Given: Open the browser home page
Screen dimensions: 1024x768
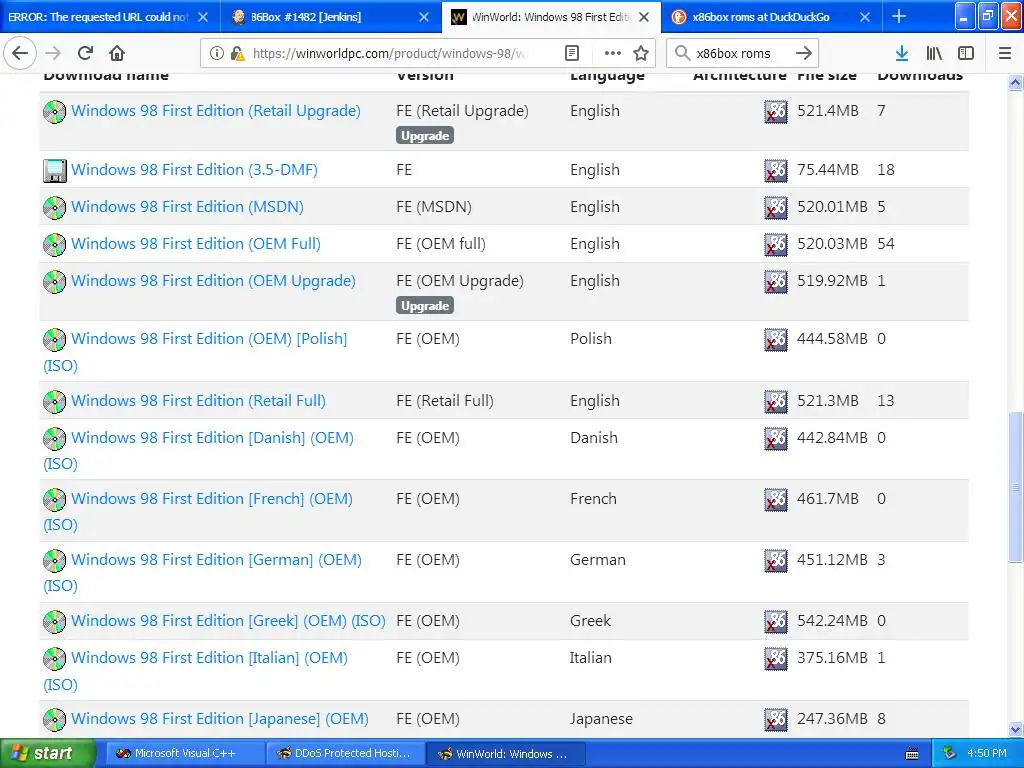Looking at the screenshot, I should click(117, 53).
